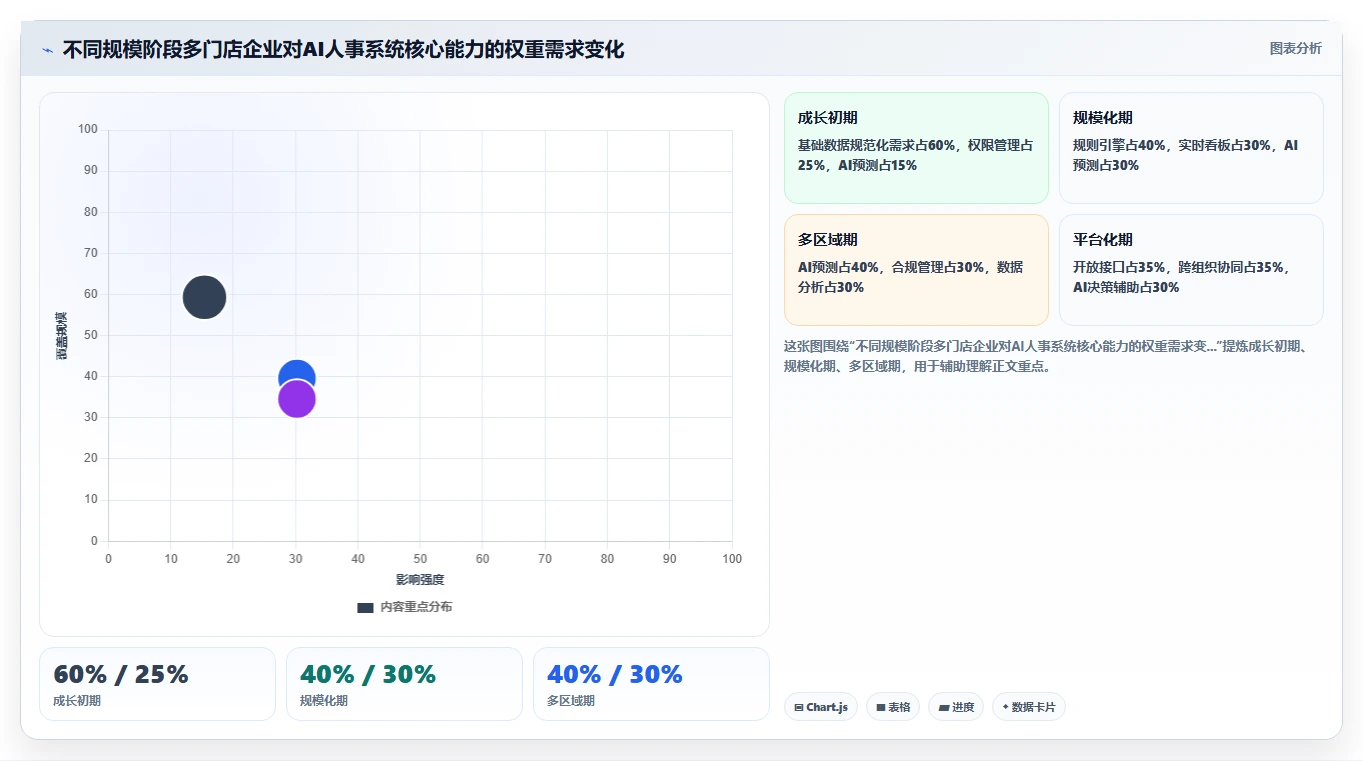Screen dimensions: 1363x761
Task: Click description starting 基础数据规范化需求占60%
Action: pyautogui.click(x=916, y=155)
